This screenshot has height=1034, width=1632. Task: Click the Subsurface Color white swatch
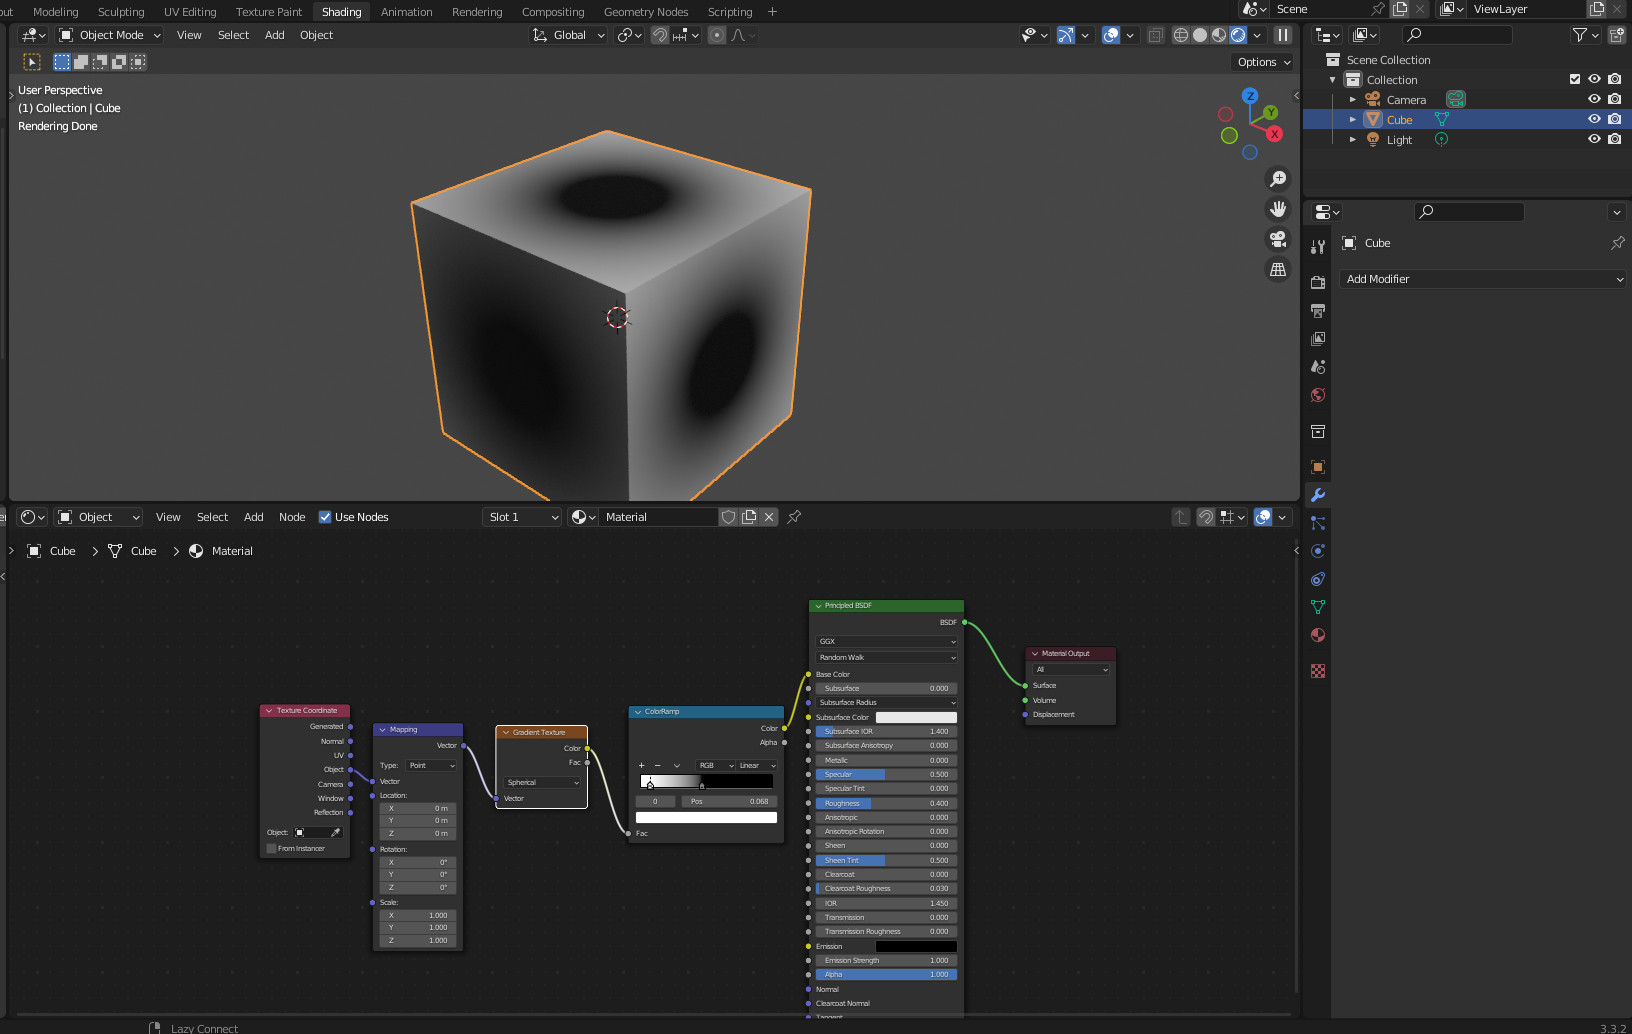pyautogui.click(x=916, y=717)
